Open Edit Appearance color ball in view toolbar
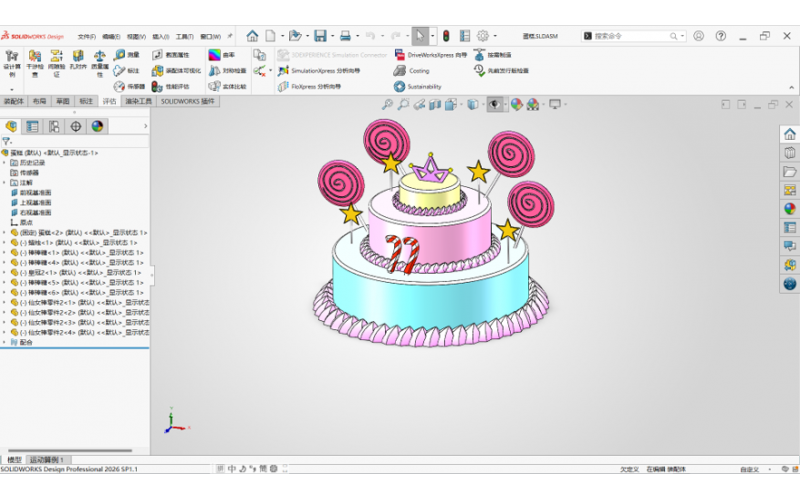 [x=517, y=105]
